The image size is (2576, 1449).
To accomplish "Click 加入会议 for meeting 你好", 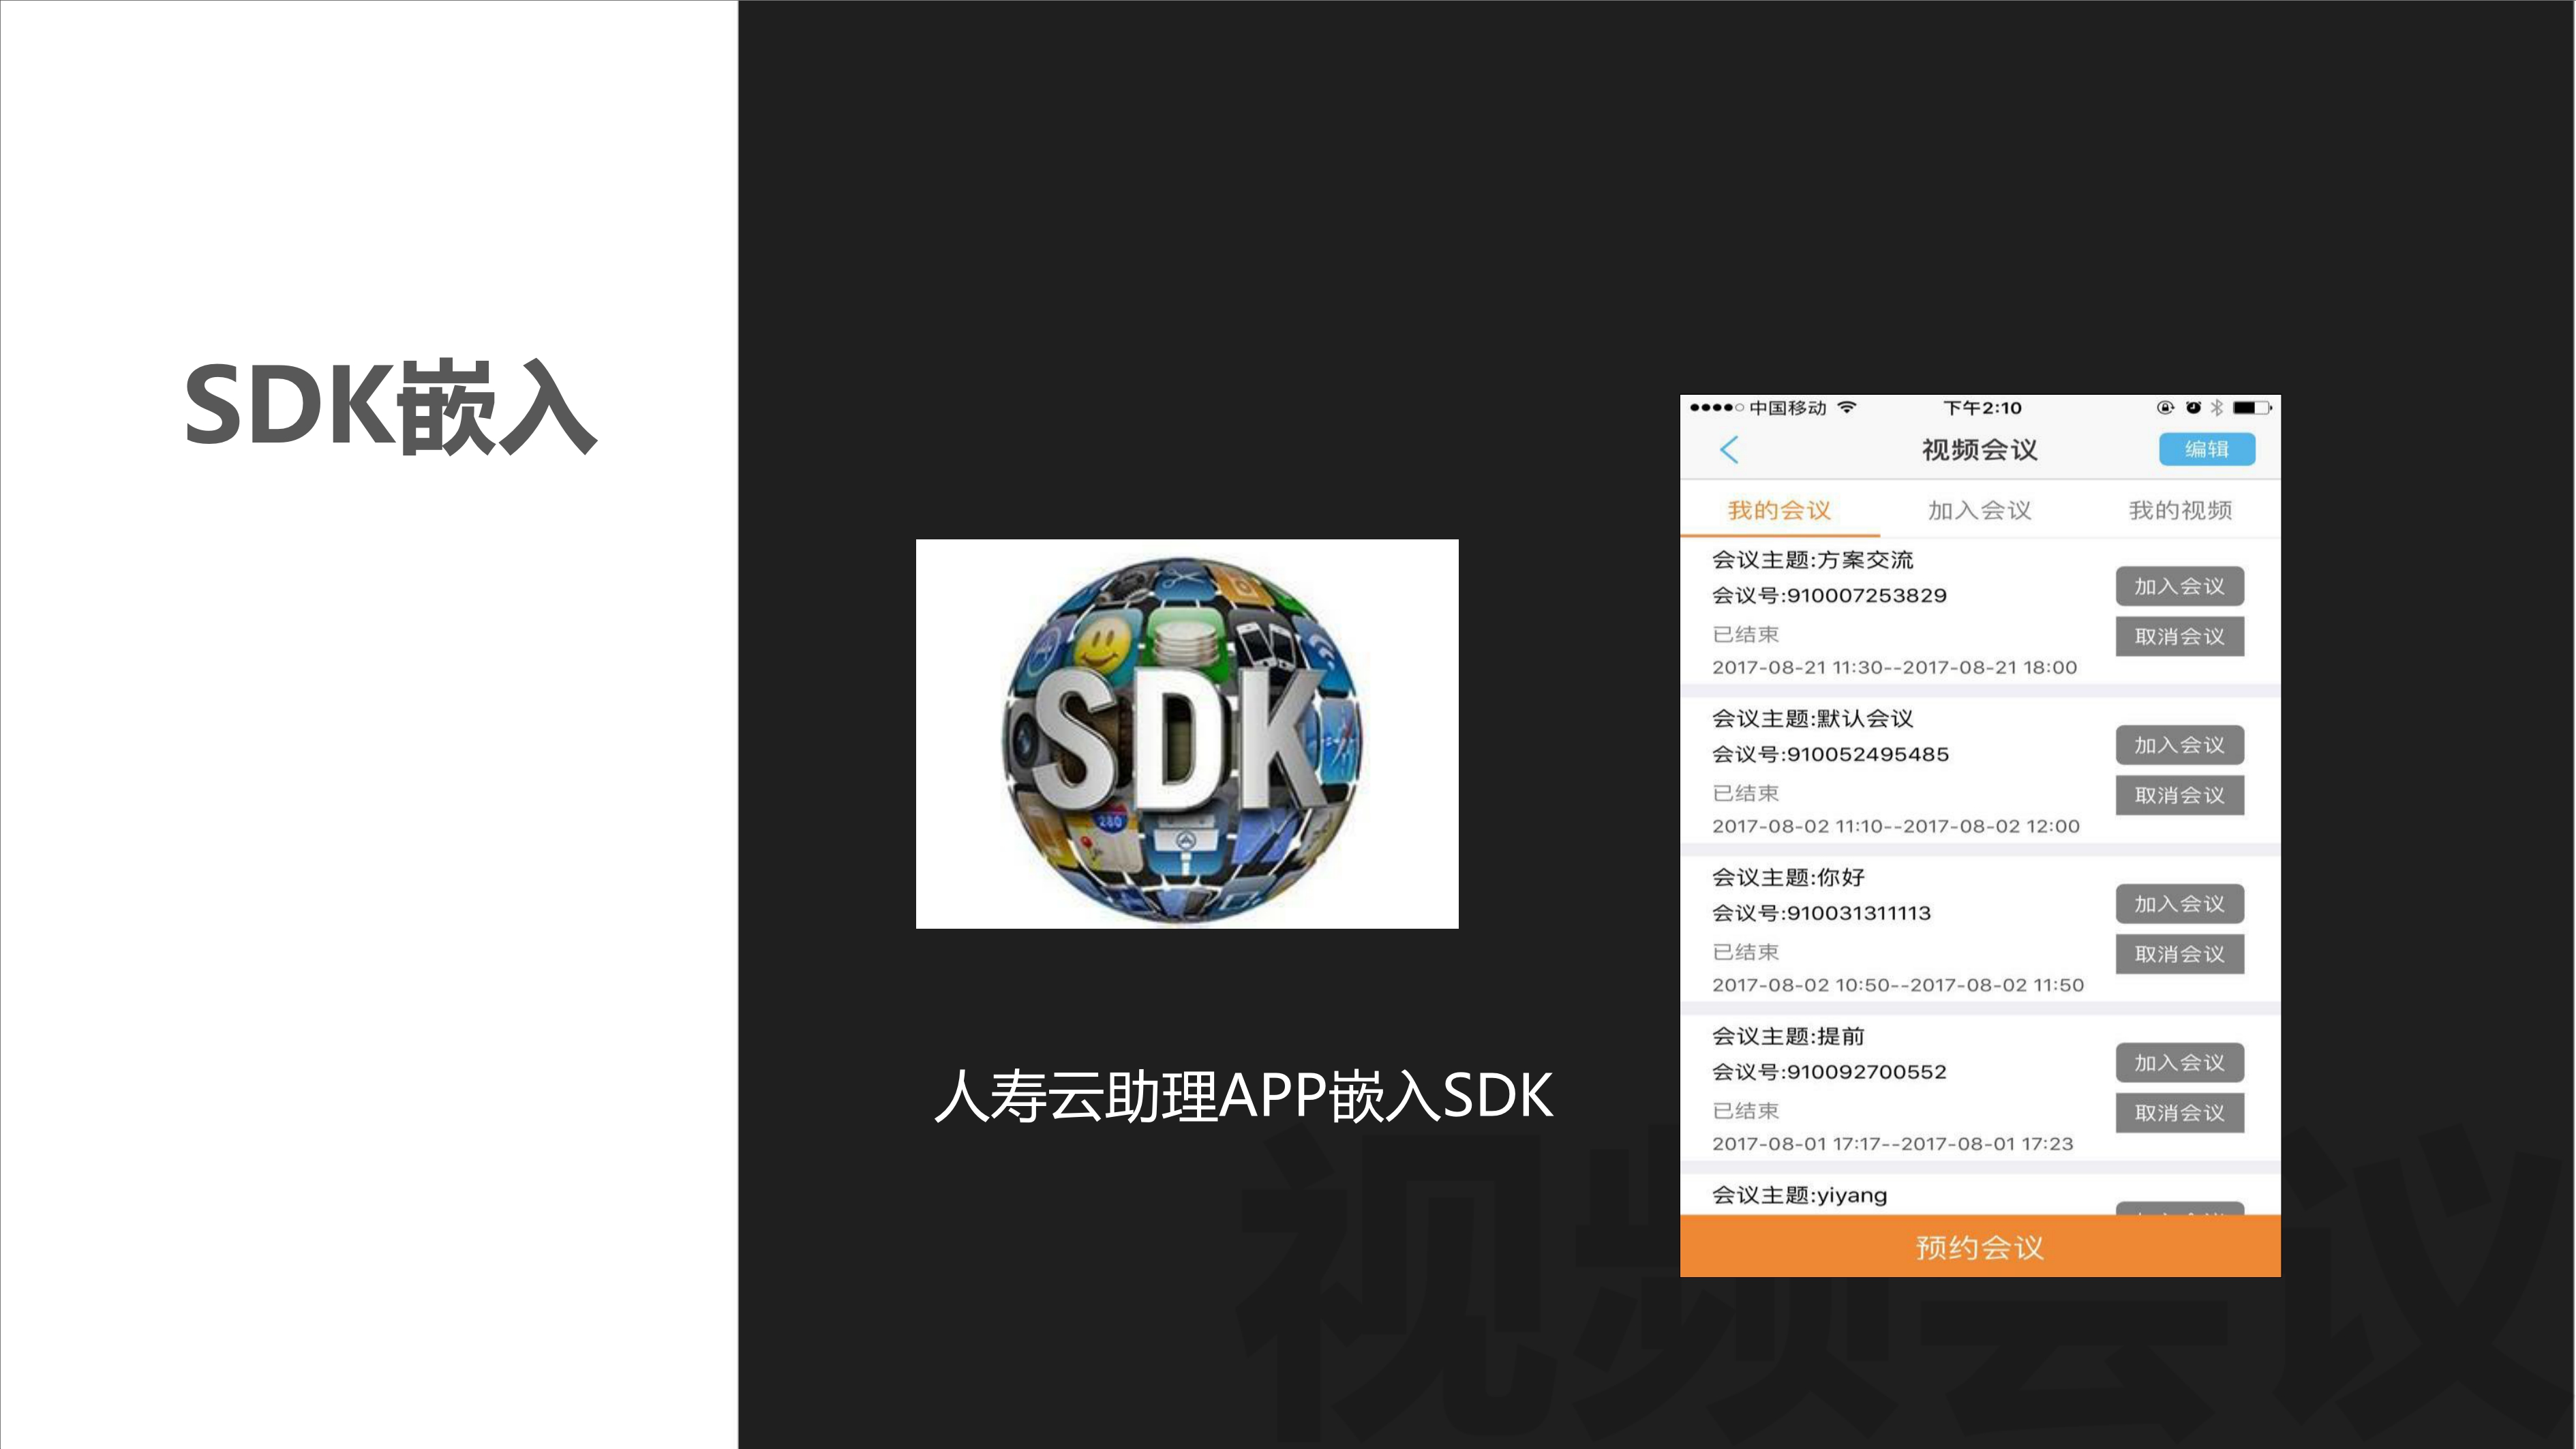I will tap(2180, 904).
